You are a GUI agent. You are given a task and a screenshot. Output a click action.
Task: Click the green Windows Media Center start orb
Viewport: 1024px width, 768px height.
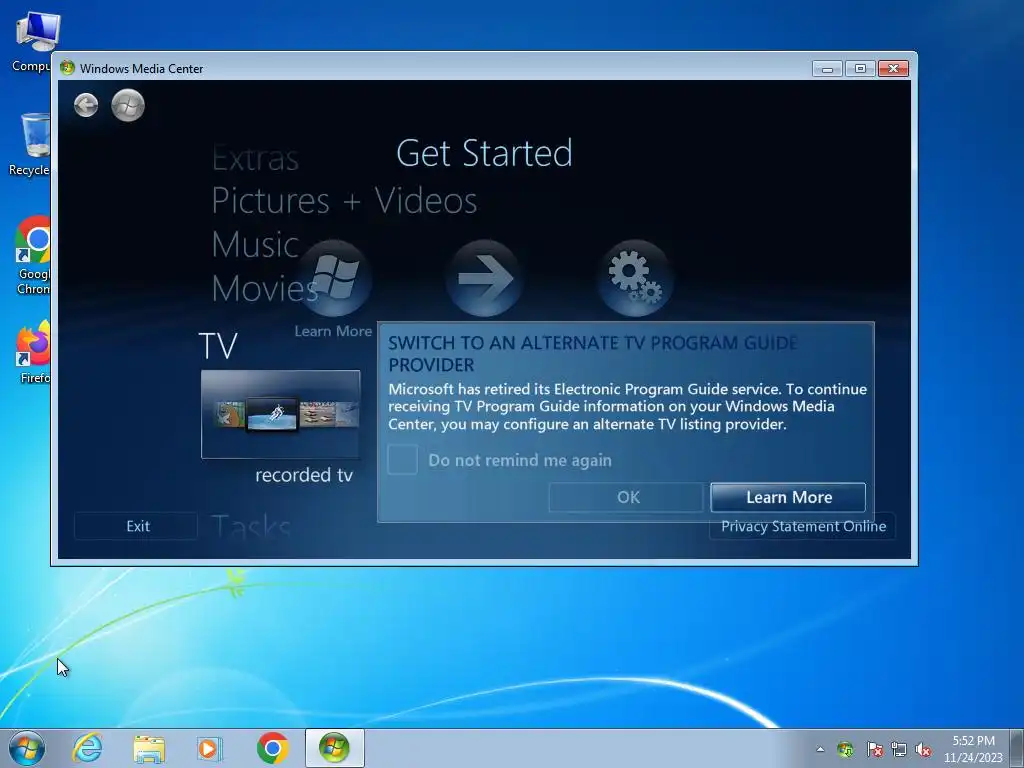(x=128, y=105)
